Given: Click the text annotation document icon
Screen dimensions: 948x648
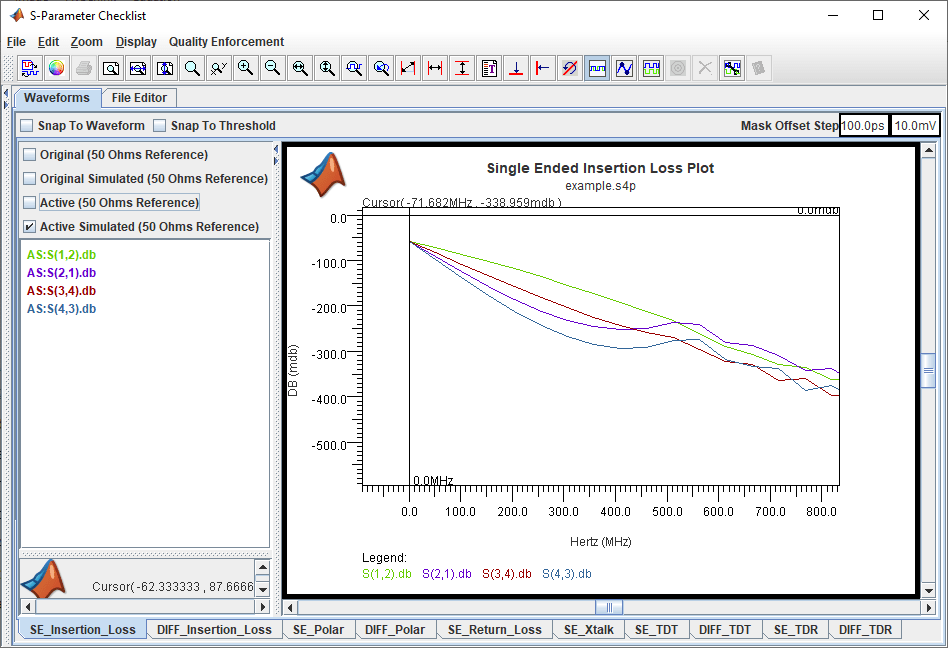Looking at the screenshot, I should coord(489,68).
